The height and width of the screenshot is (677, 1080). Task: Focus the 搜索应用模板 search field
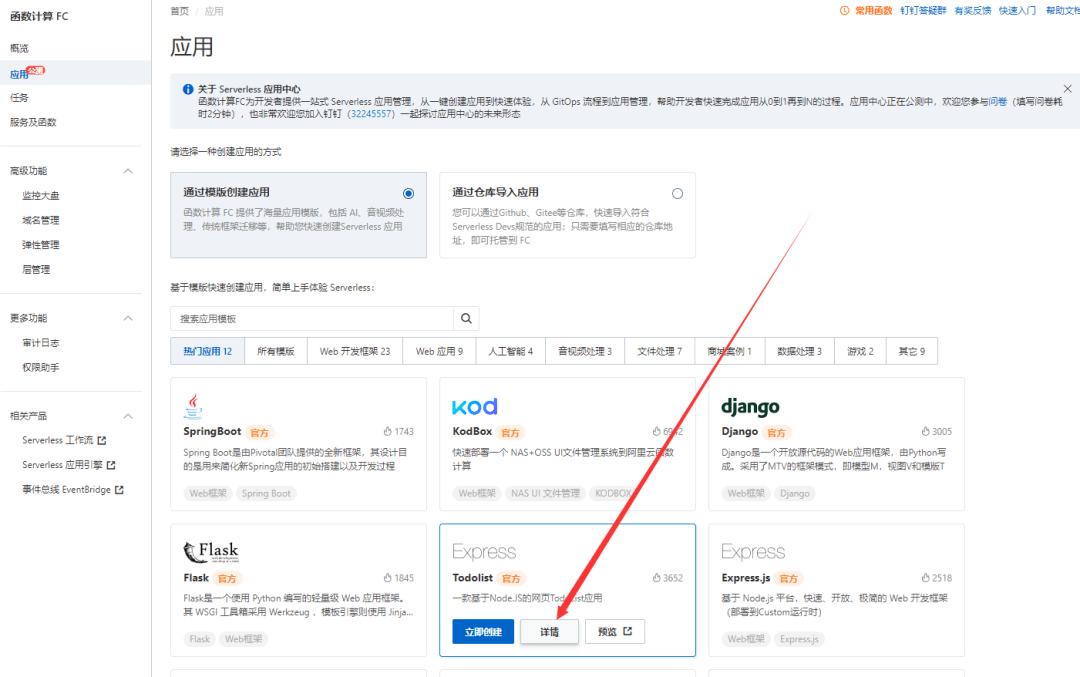click(311, 318)
